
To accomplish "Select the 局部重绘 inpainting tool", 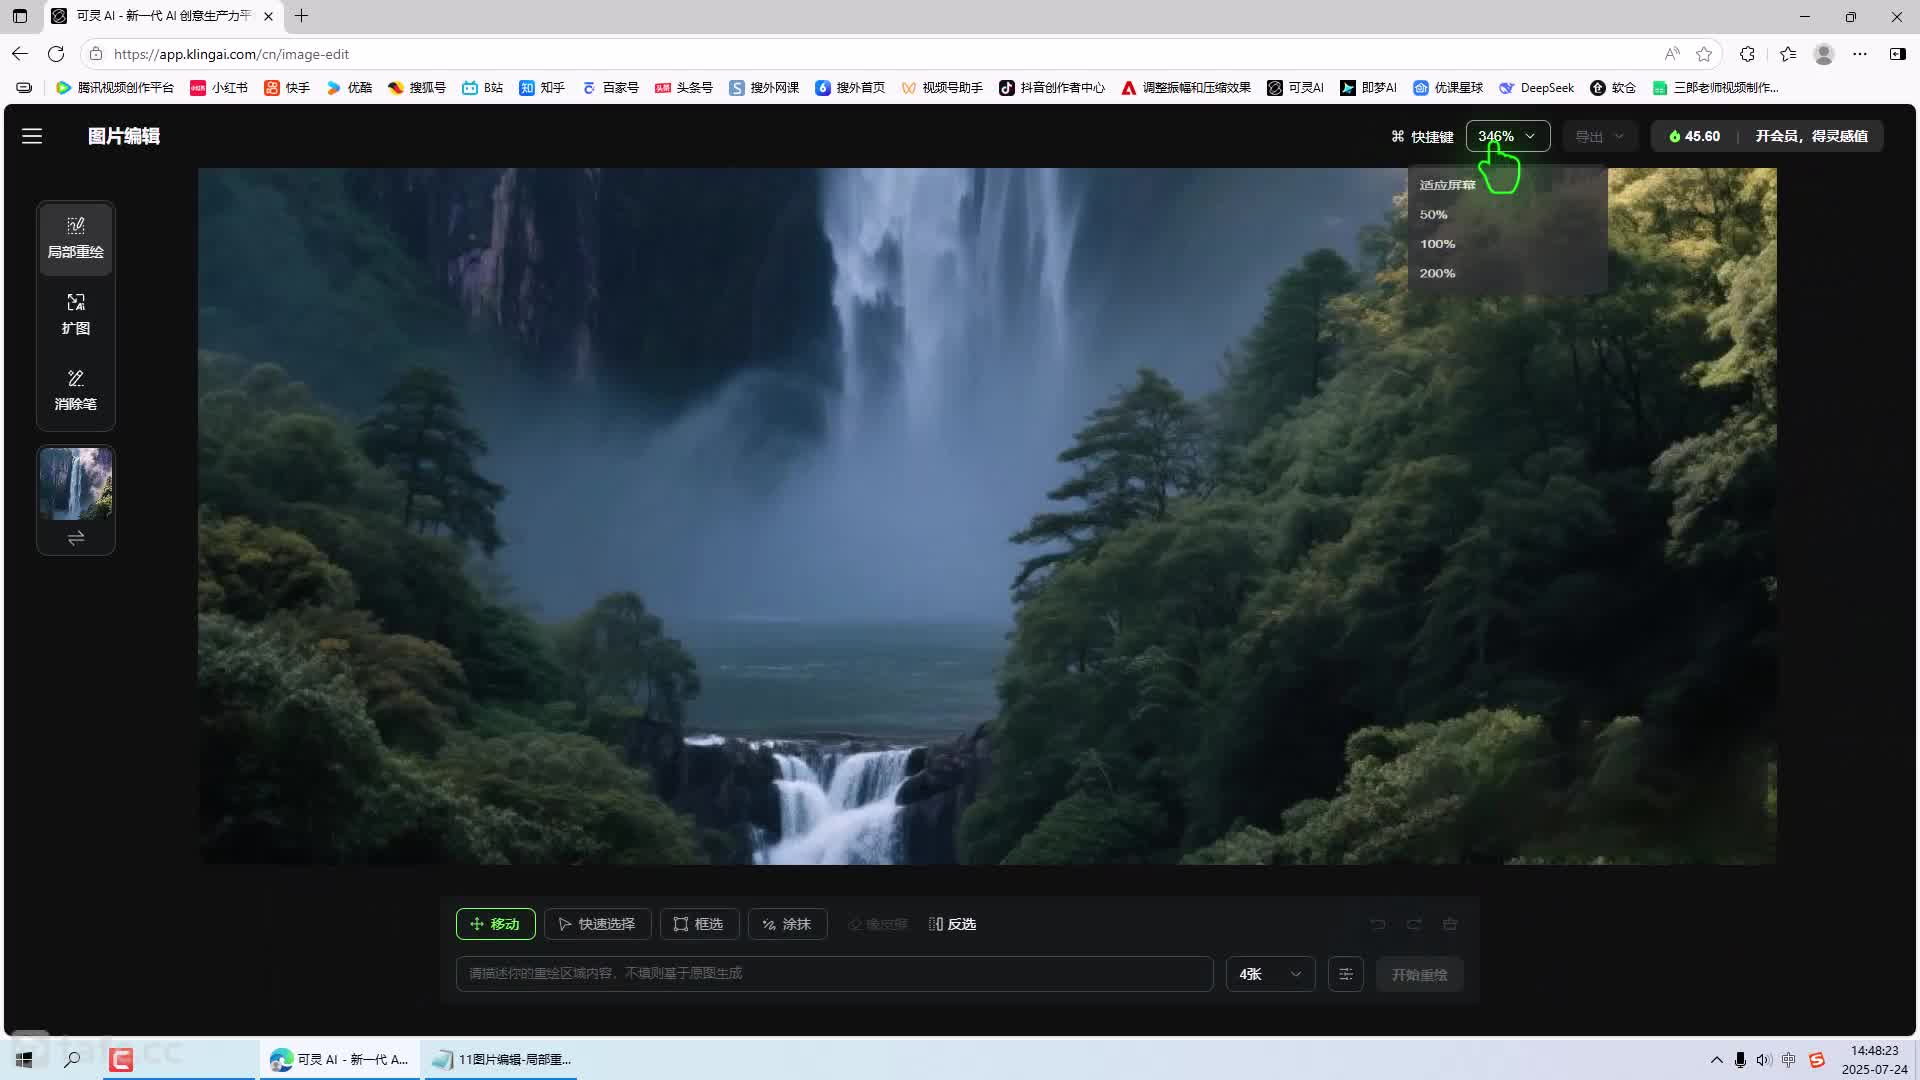I will pos(76,238).
